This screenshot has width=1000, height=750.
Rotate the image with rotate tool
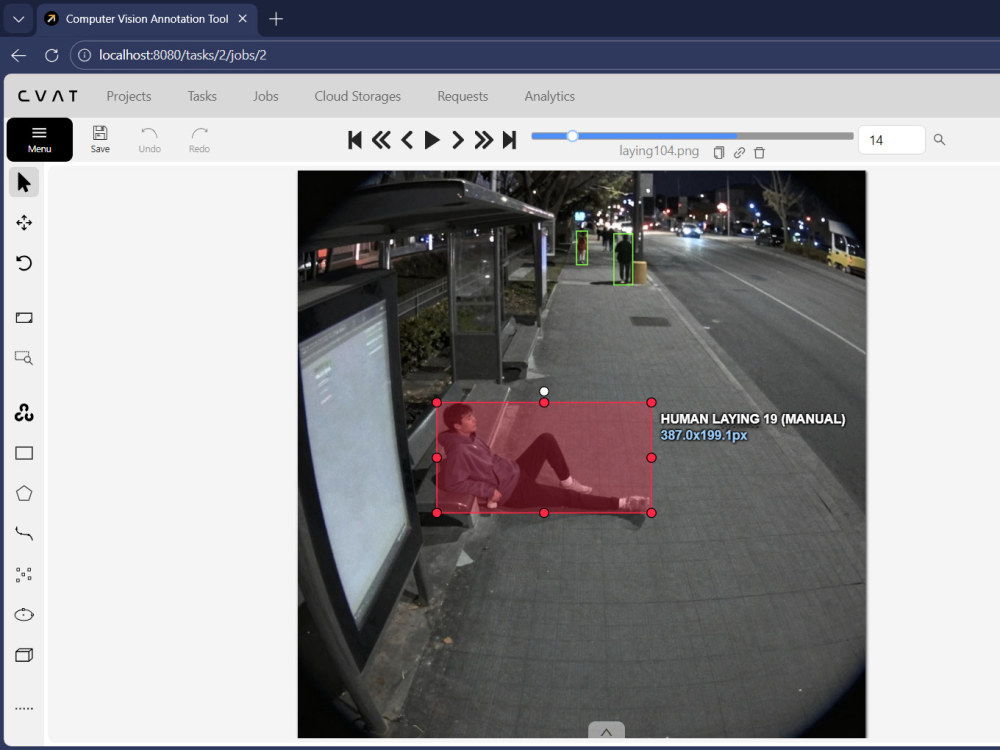point(24,263)
